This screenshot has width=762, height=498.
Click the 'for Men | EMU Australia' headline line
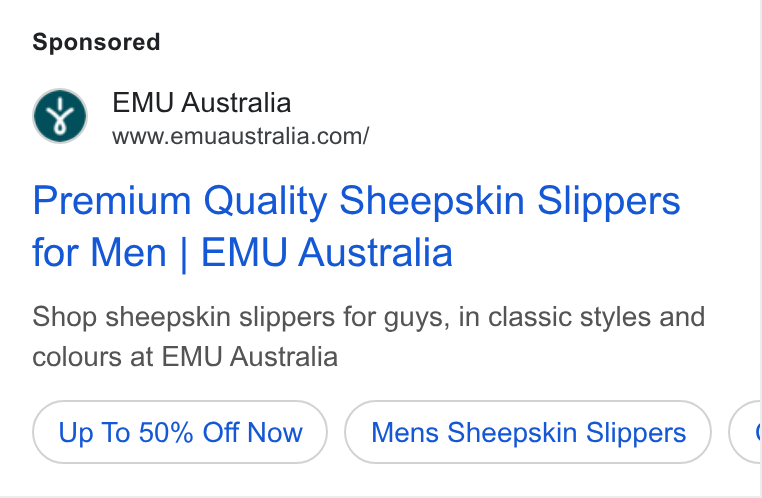(242, 253)
